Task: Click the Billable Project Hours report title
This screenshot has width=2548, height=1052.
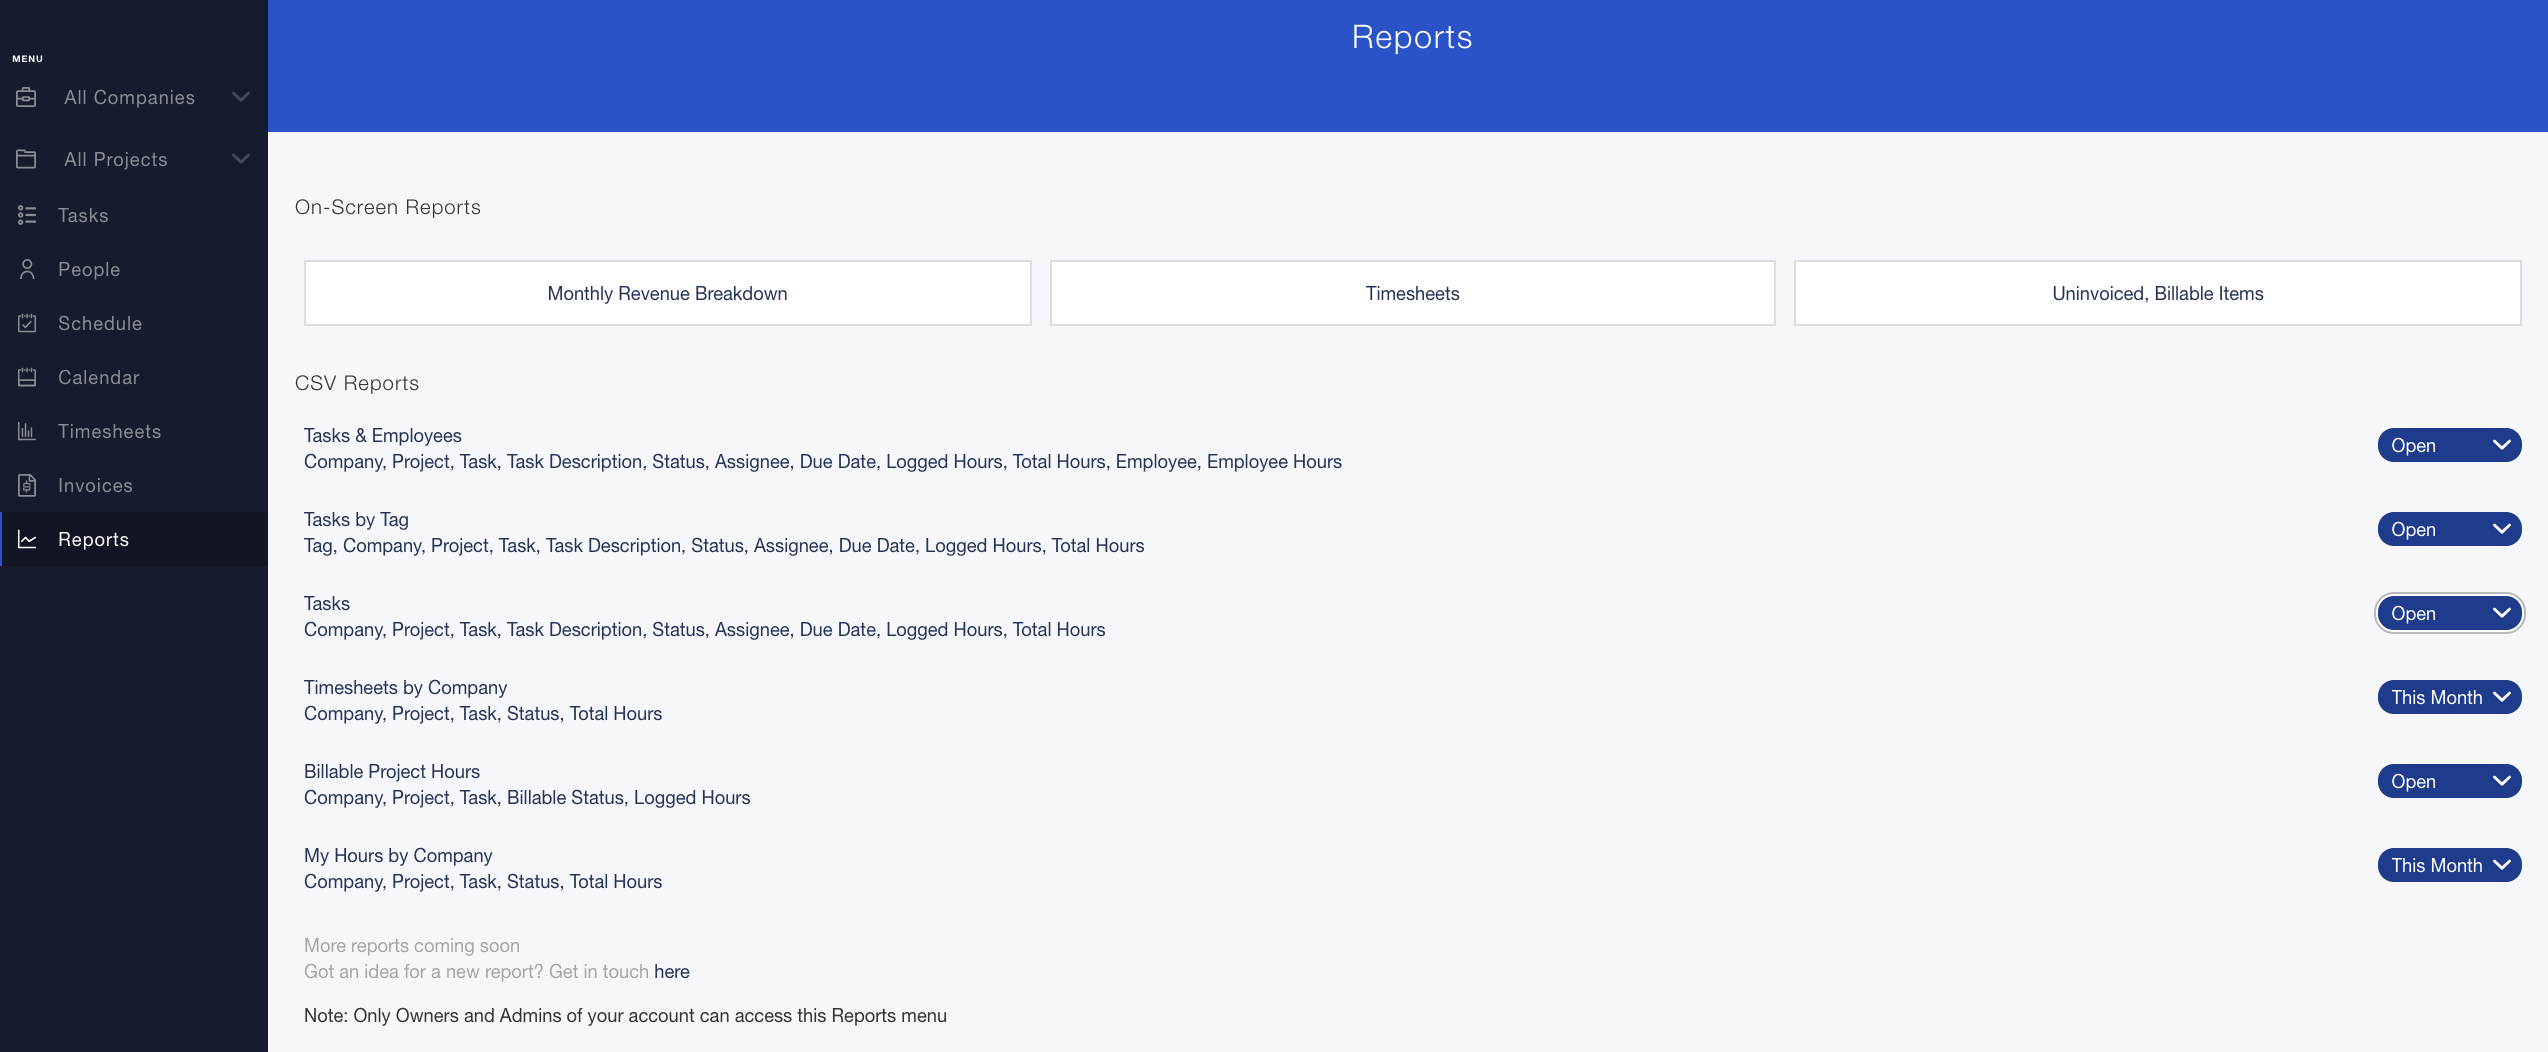Action: click(x=391, y=771)
